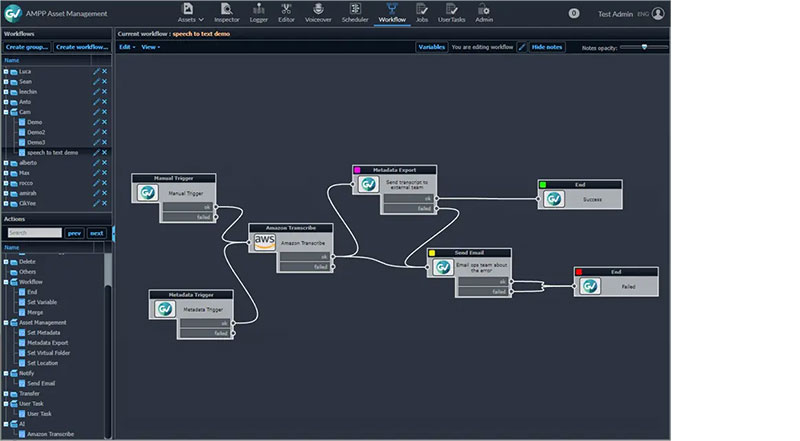Viewport: 800px width, 441px height.
Task: Click the Test Admin user avatar icon
Action: point(658,14)
